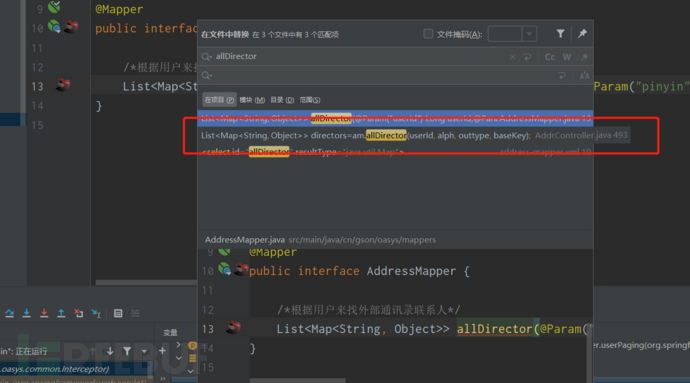This screenshot has height=383, width=690.
Task: Expand more with the double chevron icon
Action: (163, 379)
